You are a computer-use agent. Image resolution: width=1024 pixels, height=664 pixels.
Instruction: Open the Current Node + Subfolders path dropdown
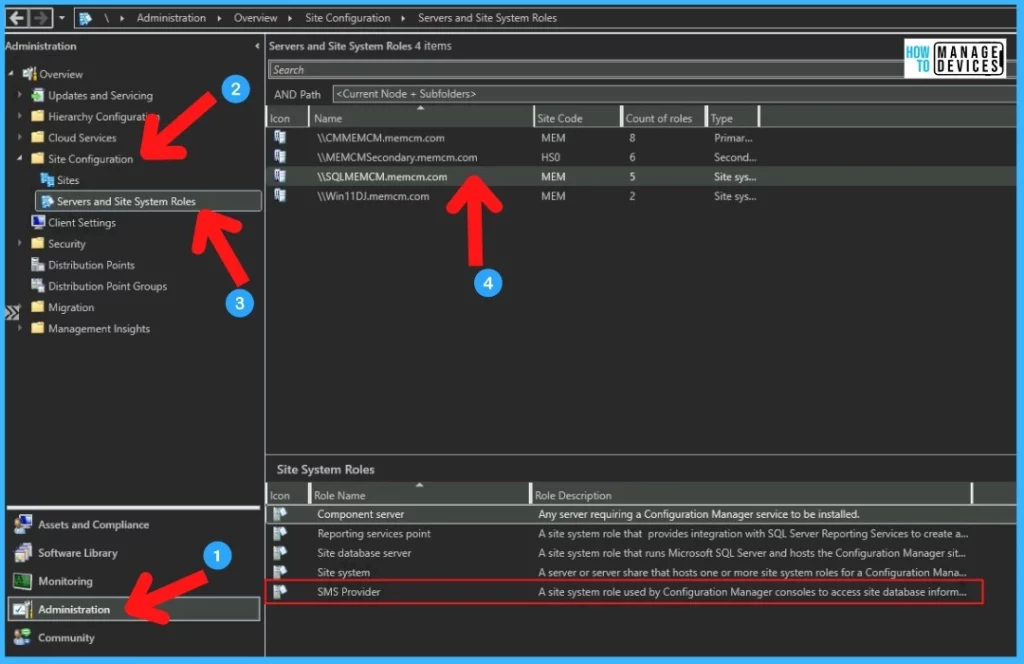[674, 94]
